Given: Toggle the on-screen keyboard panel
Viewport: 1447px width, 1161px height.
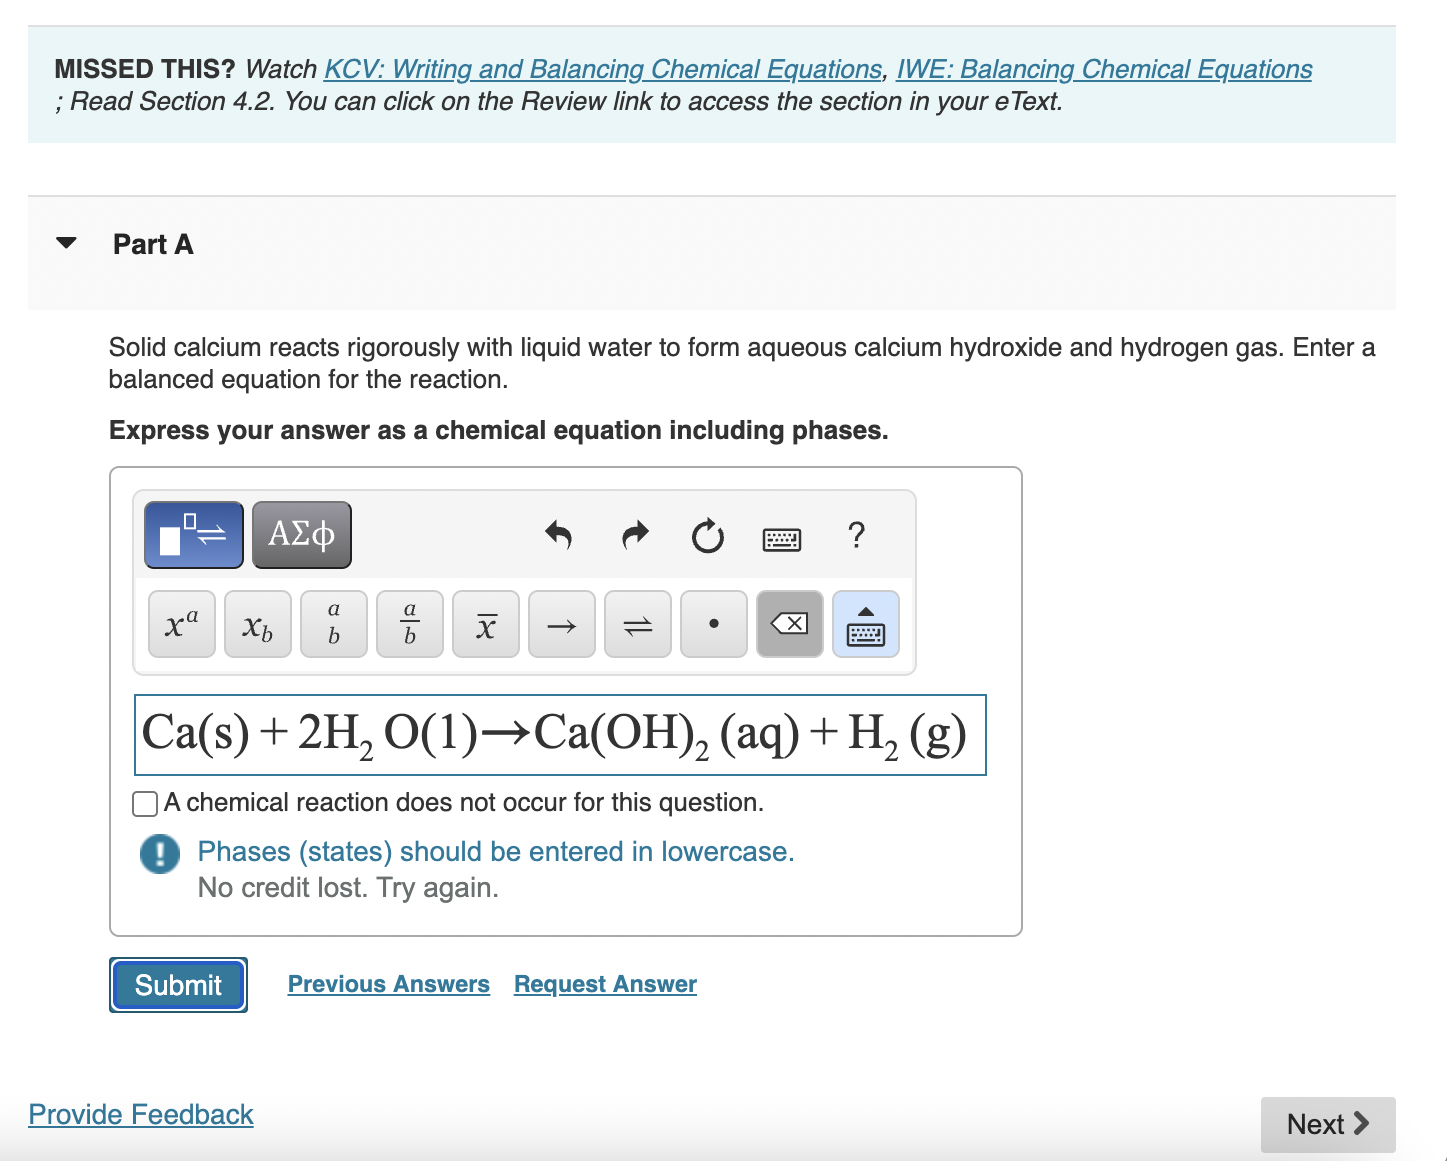Looking at the screenshot, I should coord(865,624).
